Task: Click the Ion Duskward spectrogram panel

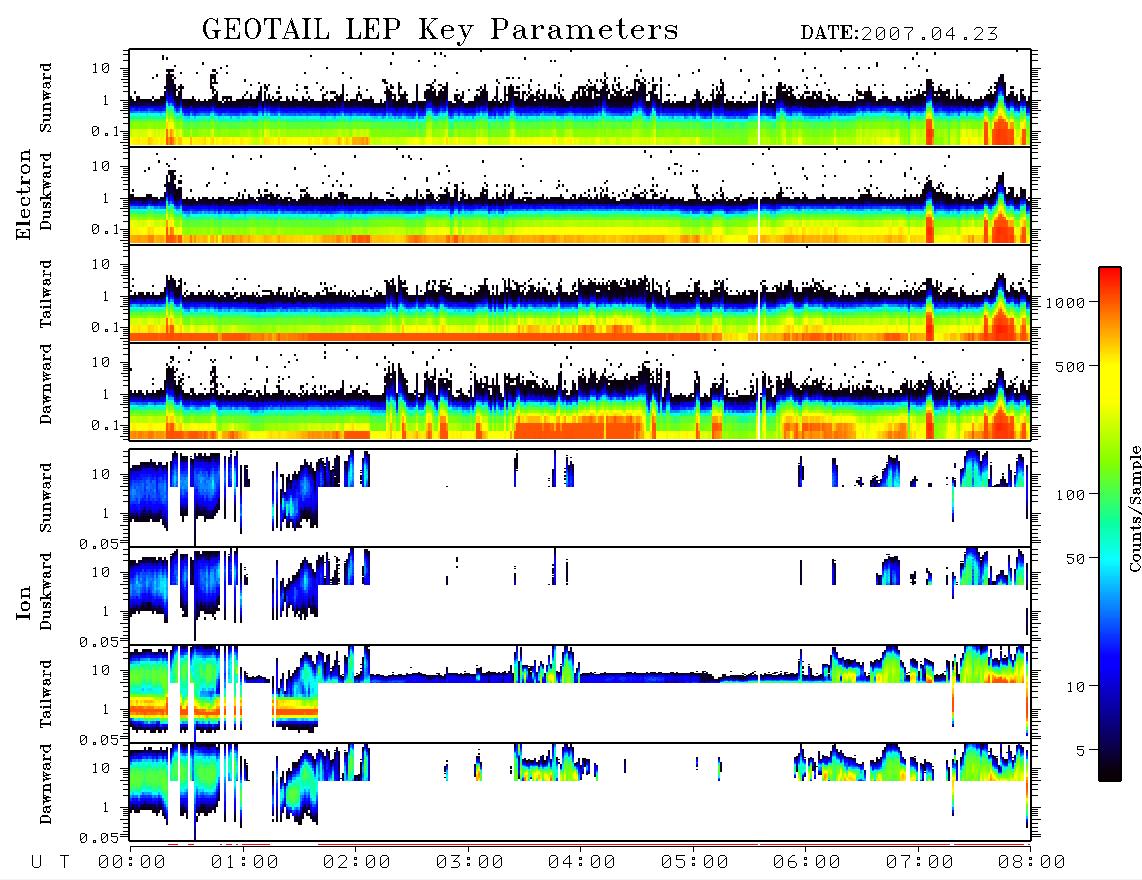Action: pyautogui.click(x=580, y=595)
